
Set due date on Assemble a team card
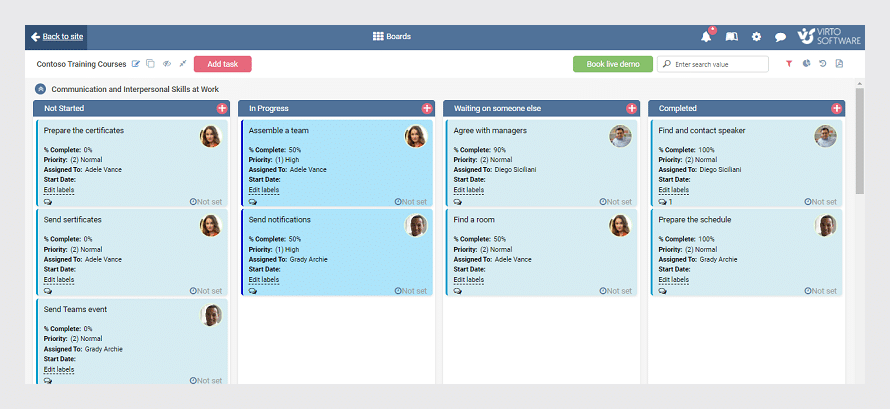click(410, 202)
